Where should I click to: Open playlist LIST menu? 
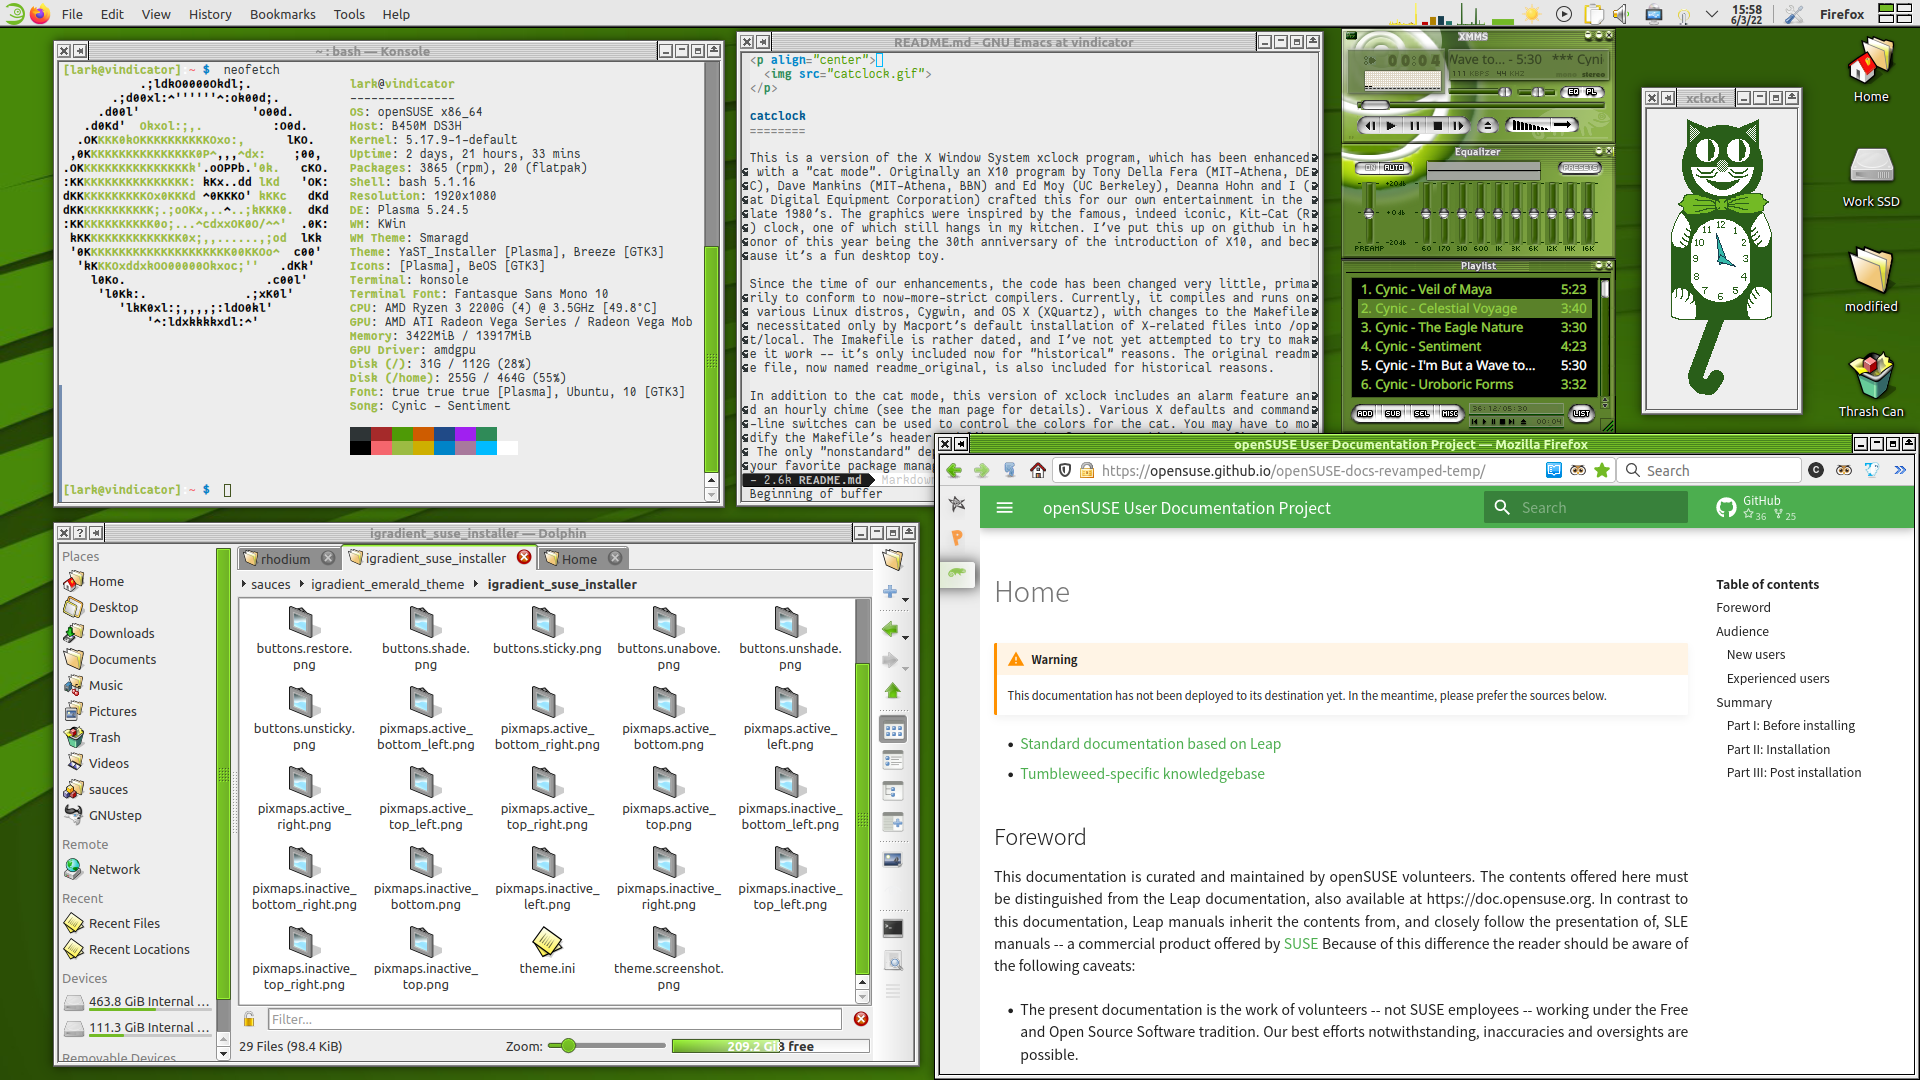(1581, 413)
